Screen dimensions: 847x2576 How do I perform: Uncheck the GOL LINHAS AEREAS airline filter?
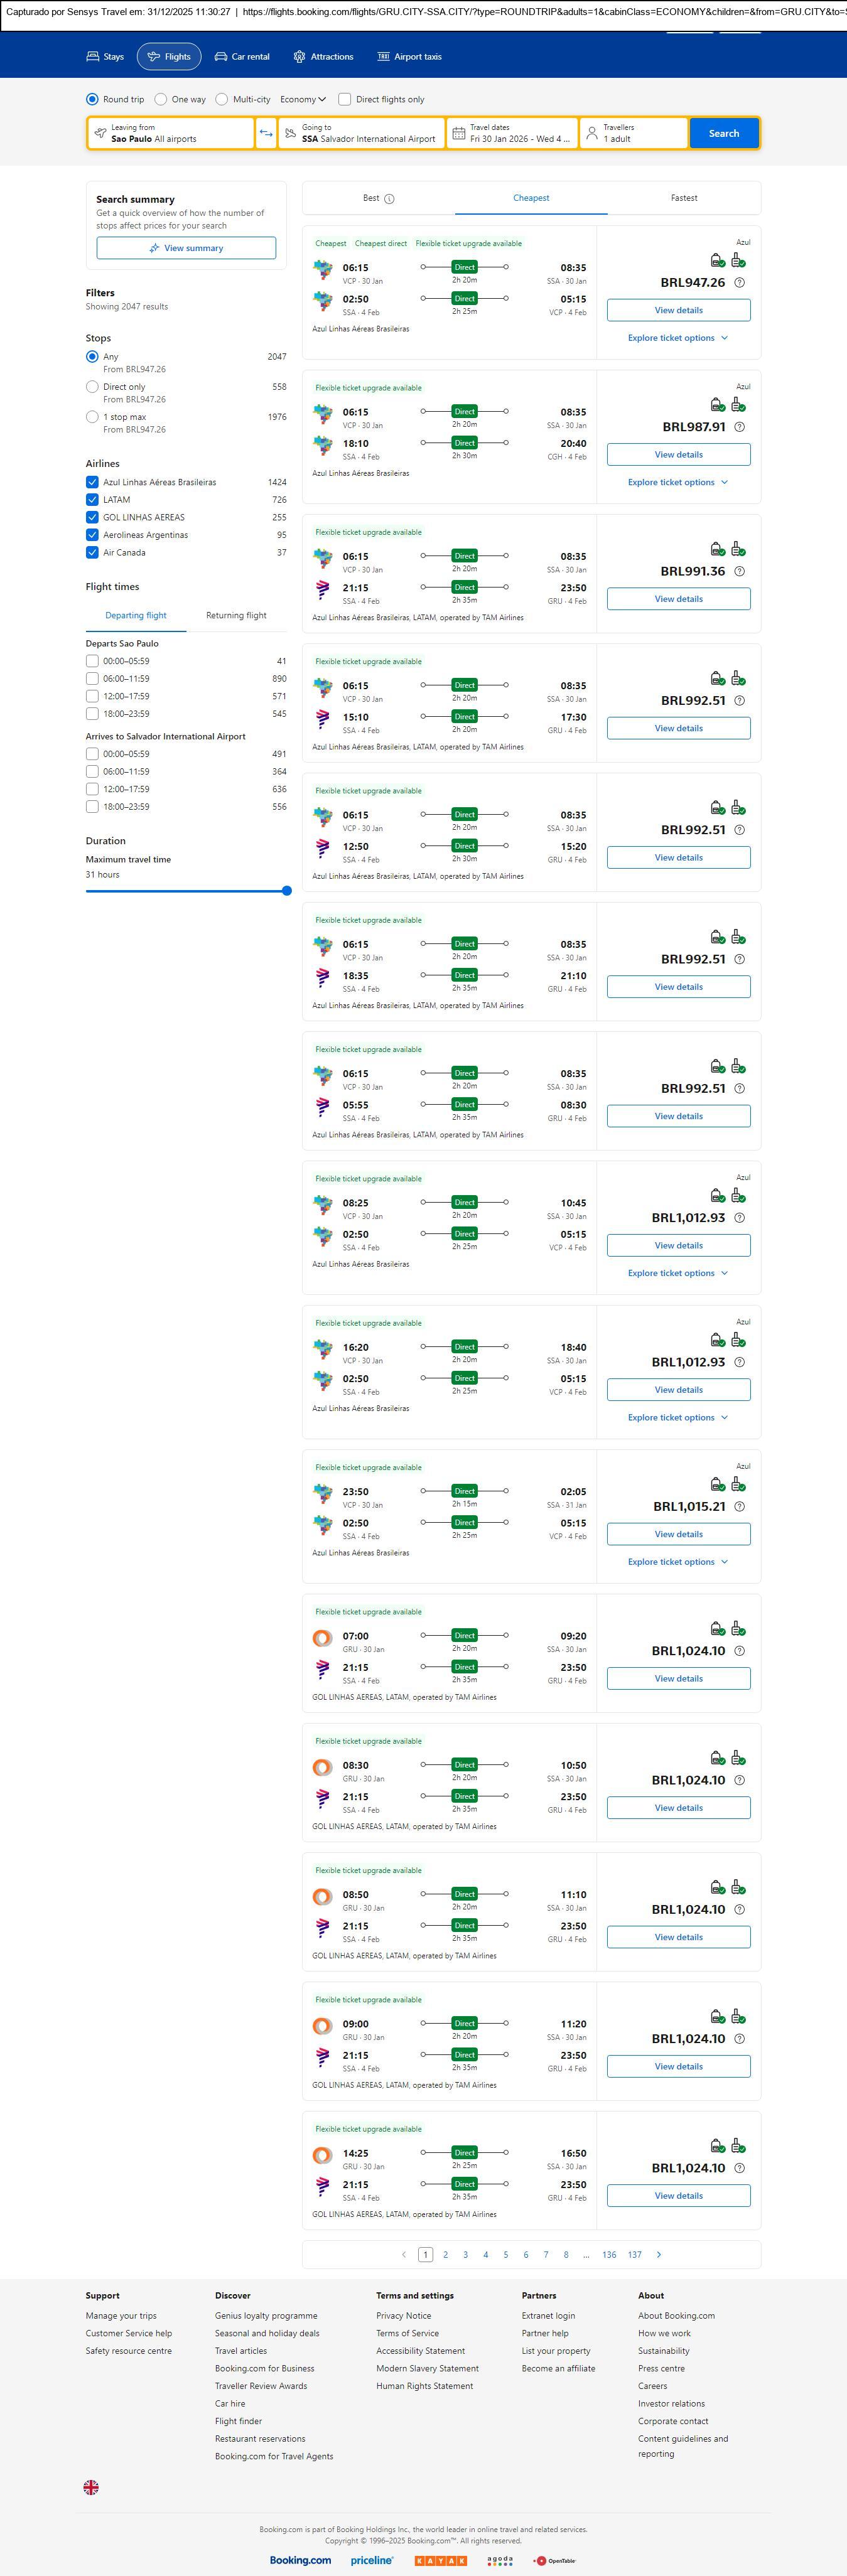92,517
